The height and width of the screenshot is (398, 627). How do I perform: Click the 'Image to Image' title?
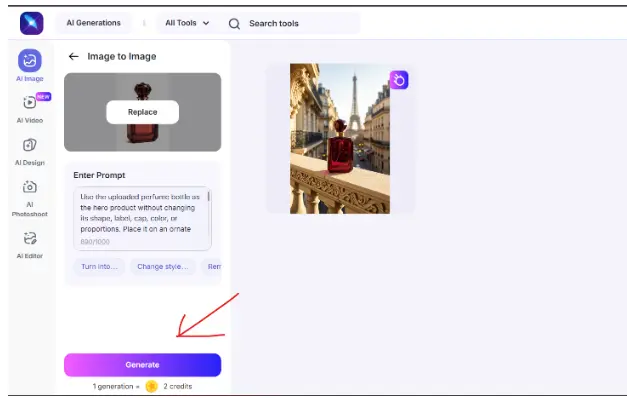pos(122,56)
